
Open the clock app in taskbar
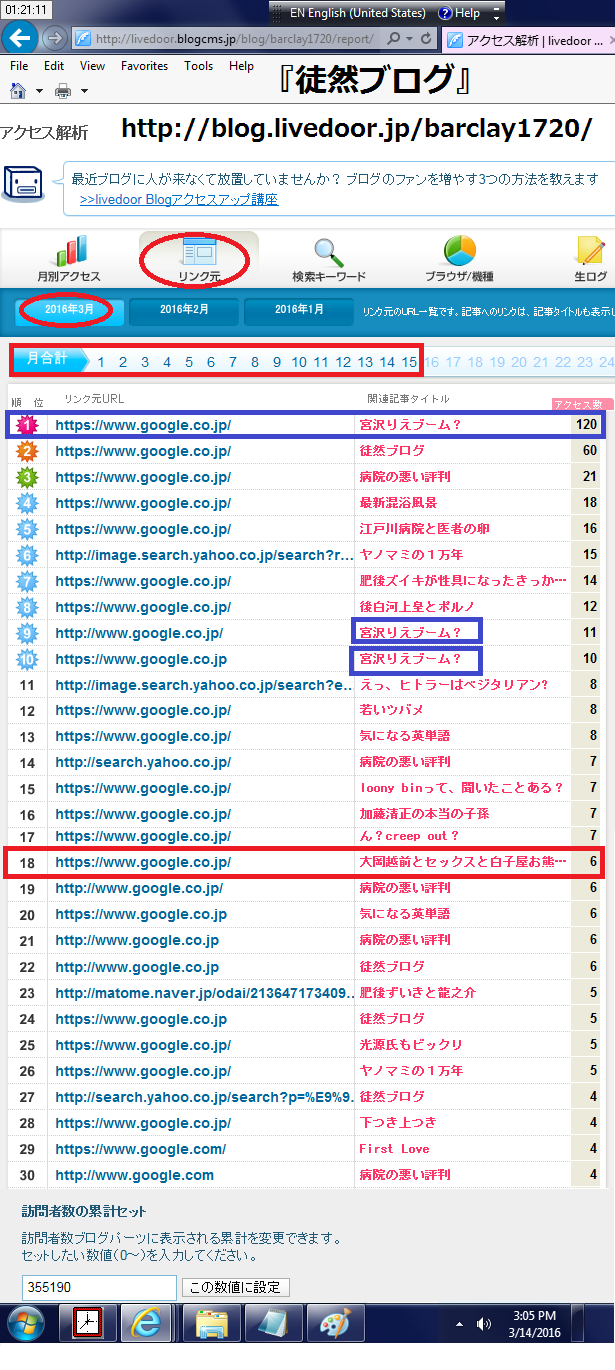88,1323
